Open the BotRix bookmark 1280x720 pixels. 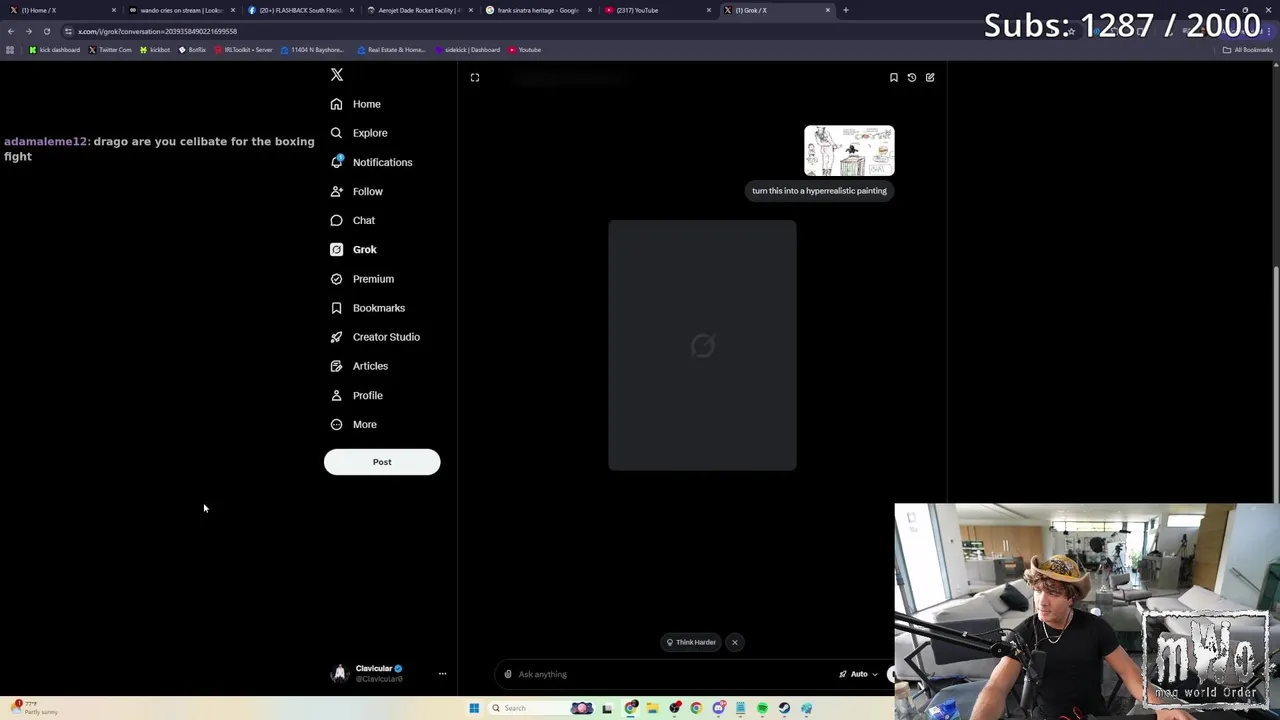192,50
